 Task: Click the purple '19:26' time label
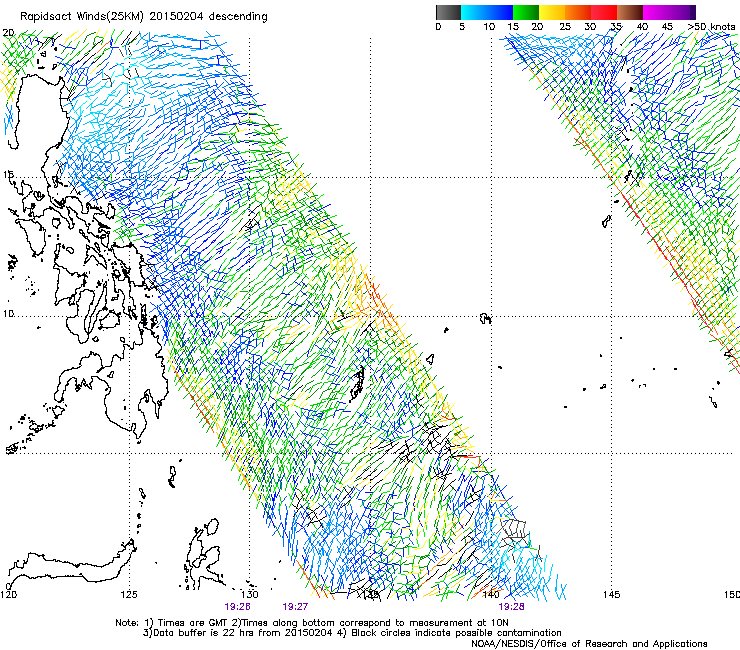[x=237, y=607]
